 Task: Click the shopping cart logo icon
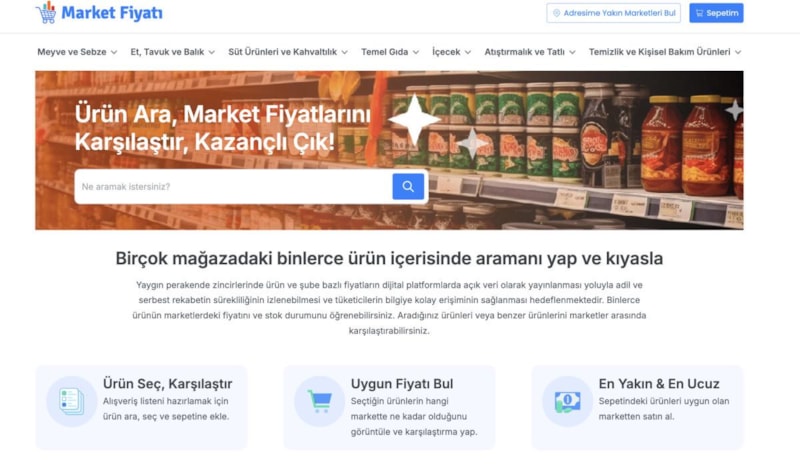coord(46,12)
